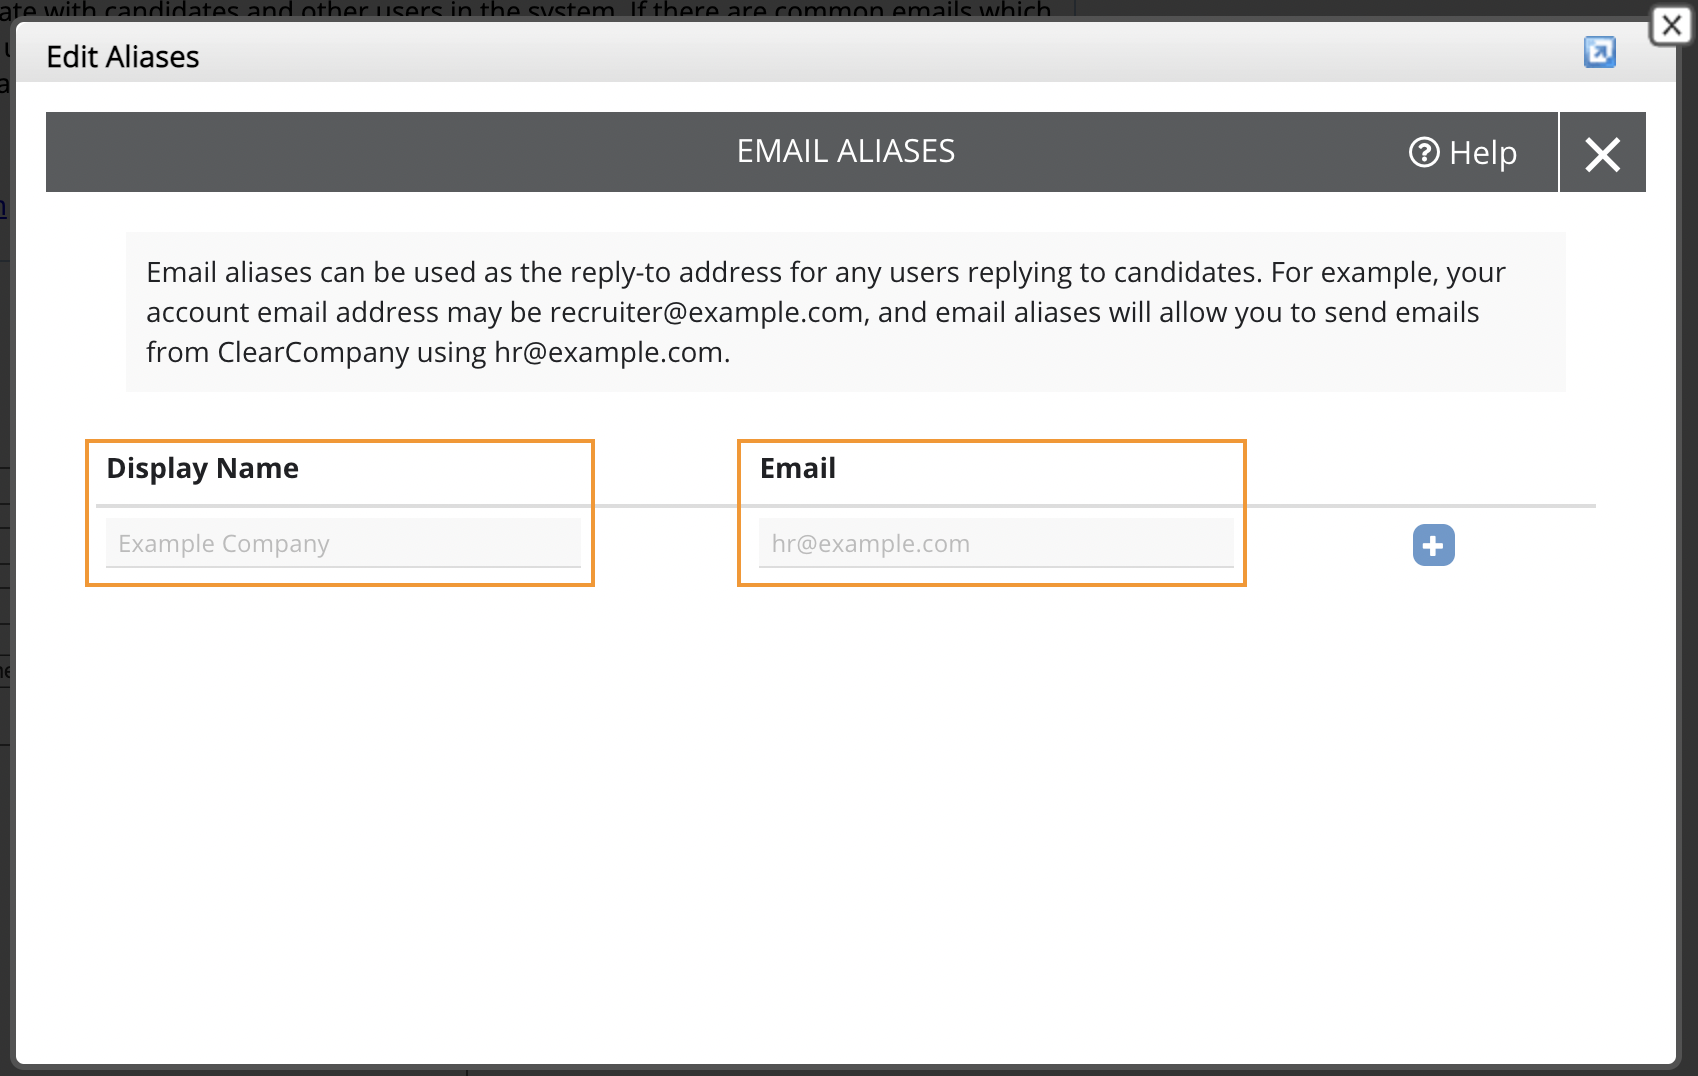
Task: Open the Edit Aliases dialog in new window
Action: [1600, 52]
